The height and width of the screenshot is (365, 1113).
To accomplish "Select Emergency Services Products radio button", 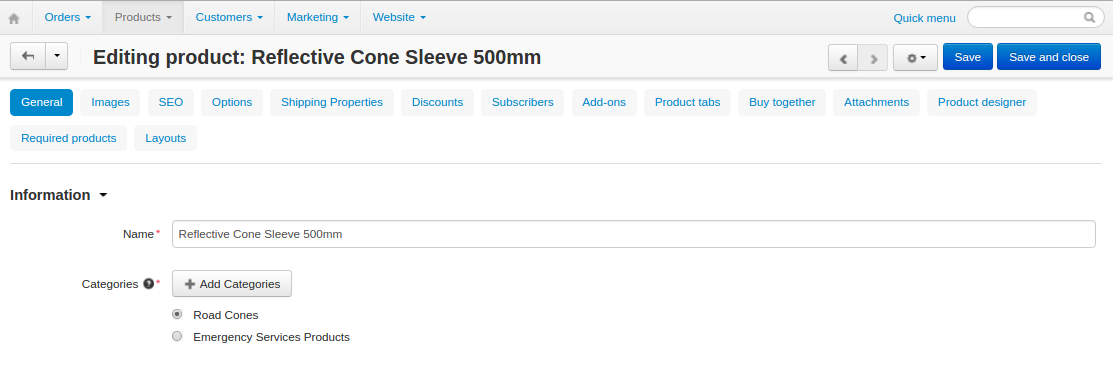I will point(177,337).
